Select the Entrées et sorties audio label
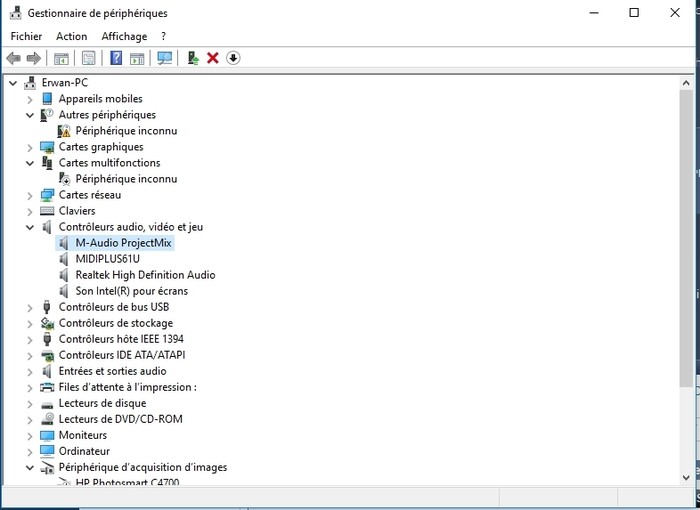The image size is (700, 510). [112, 371]
